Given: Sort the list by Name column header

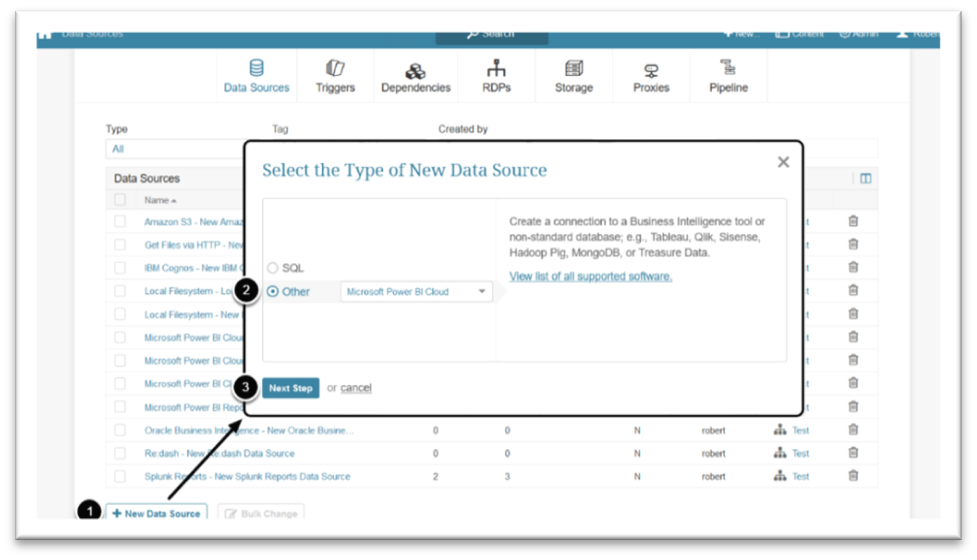Looking at the screenshot, I should pos(160,200).
